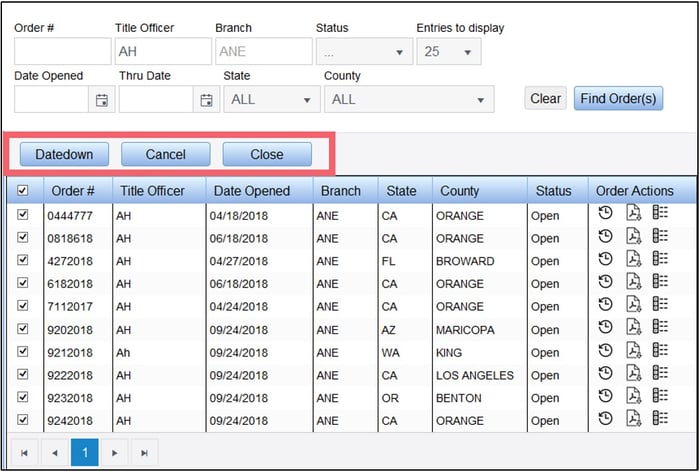Click list icon for order 7112017

(660, 304)
